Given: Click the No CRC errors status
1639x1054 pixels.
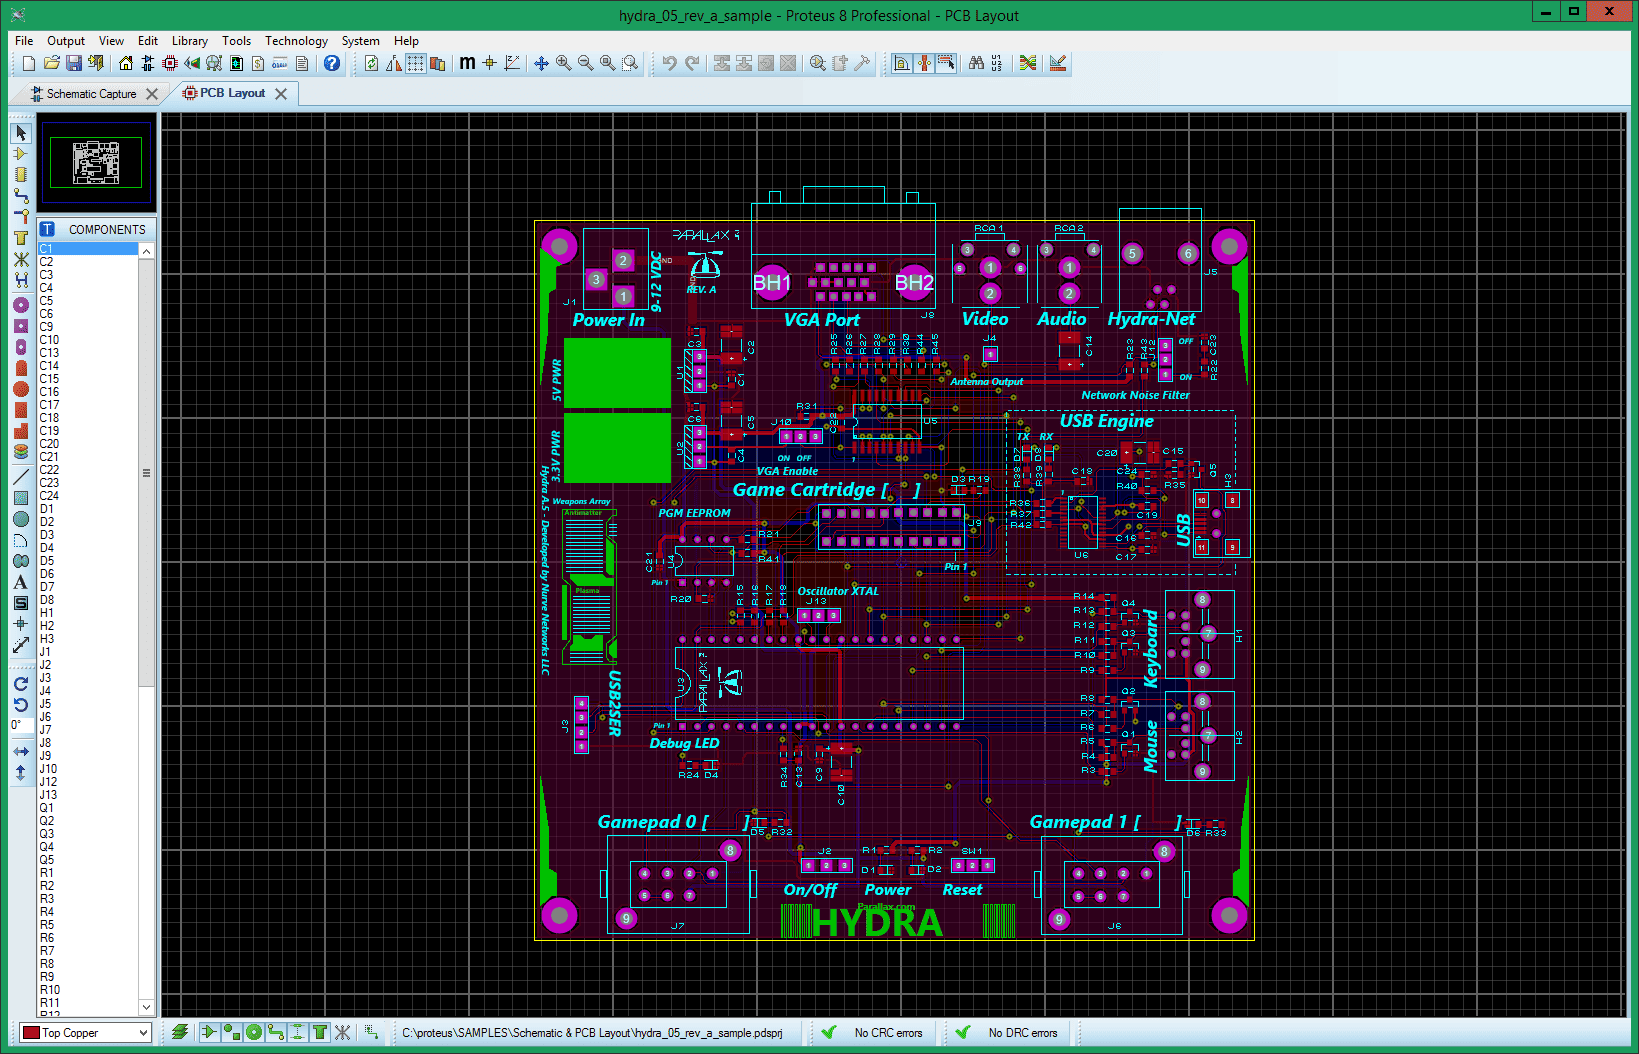Looking at the screenshot, I should click(888, 1033).
